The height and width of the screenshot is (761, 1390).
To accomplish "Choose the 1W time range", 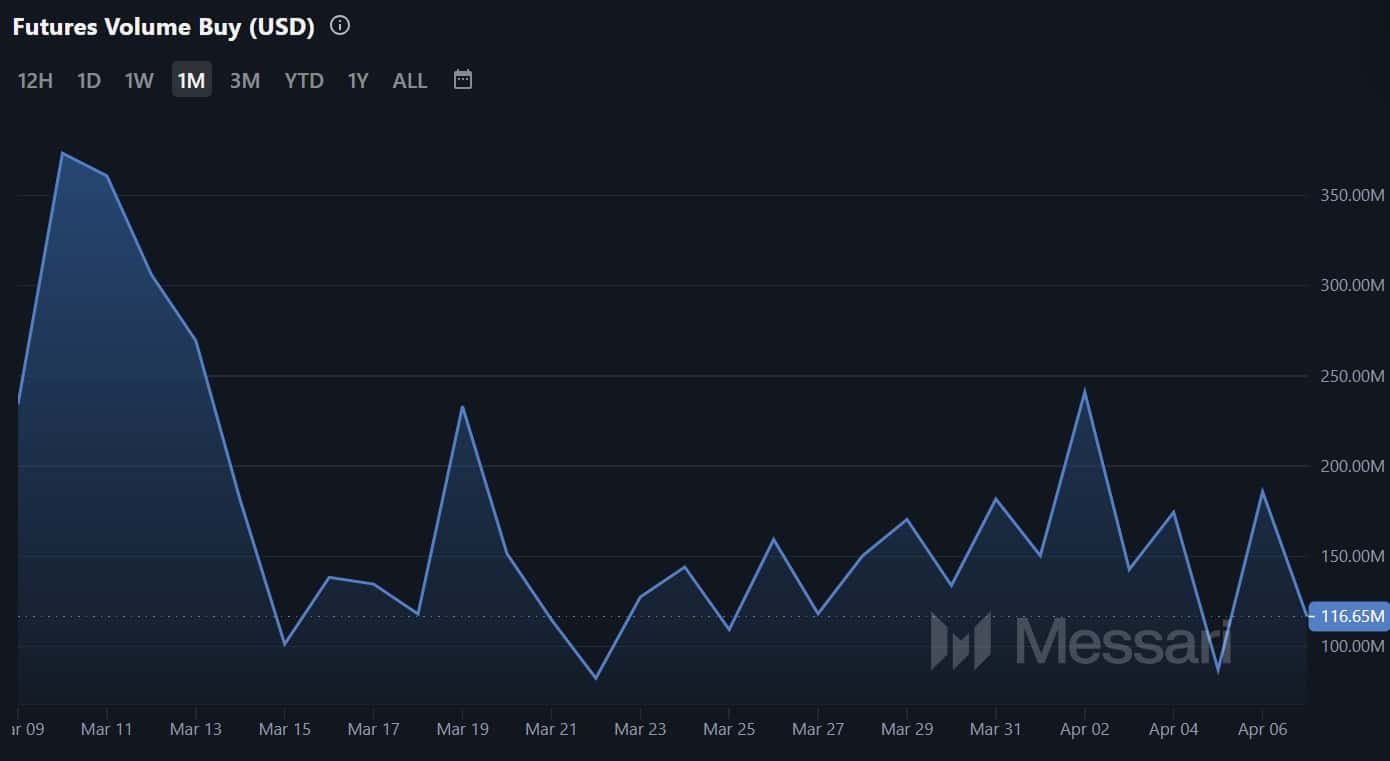I will tap(139, 81).
